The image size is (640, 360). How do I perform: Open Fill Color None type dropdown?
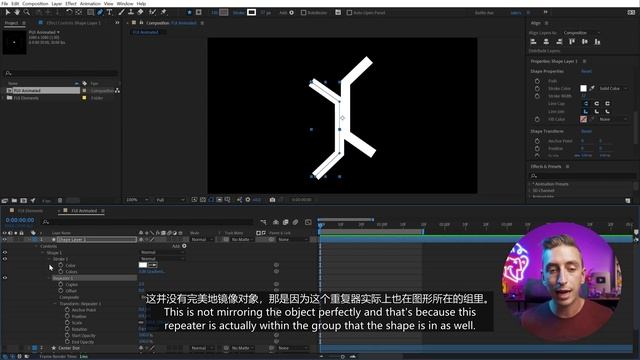pos(613,119)
